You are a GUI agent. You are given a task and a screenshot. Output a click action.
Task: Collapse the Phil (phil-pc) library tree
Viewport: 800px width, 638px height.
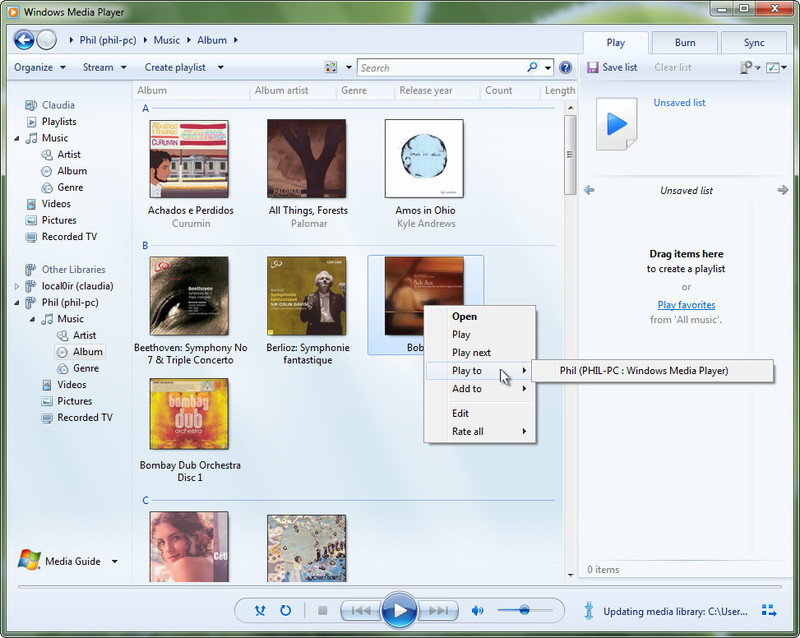[17, 303]
